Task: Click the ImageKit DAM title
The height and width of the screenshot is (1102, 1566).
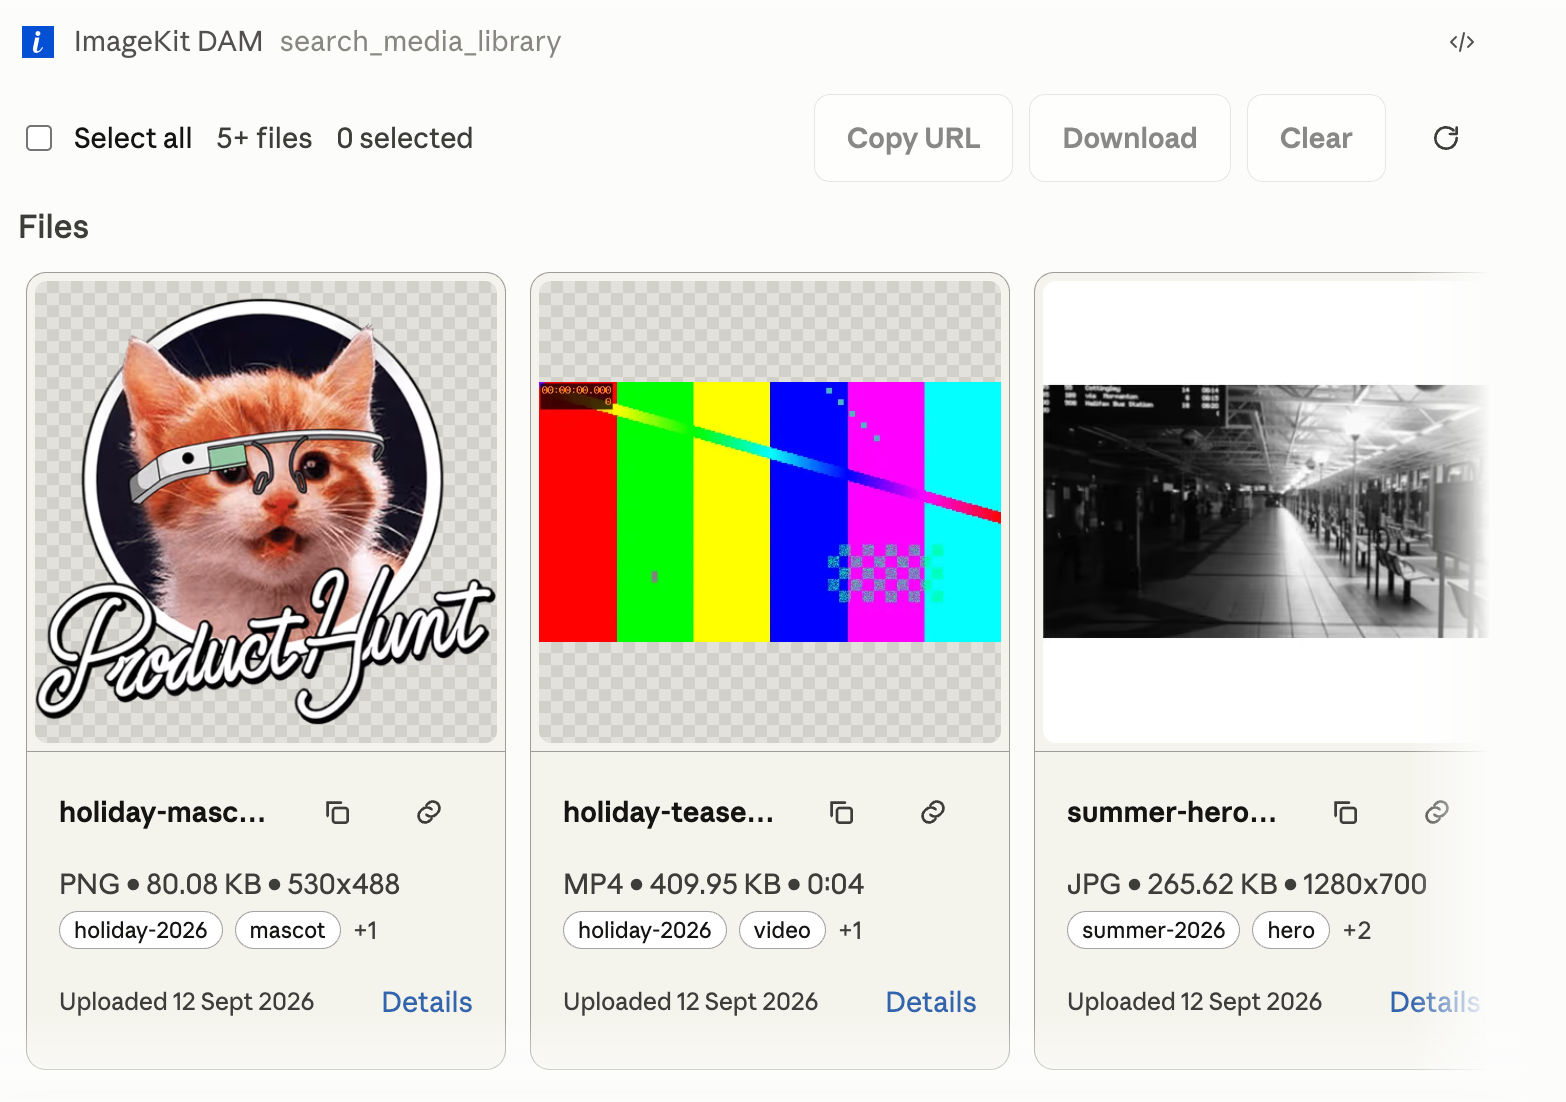Action: pyautogui.click(x=168, y=42)
